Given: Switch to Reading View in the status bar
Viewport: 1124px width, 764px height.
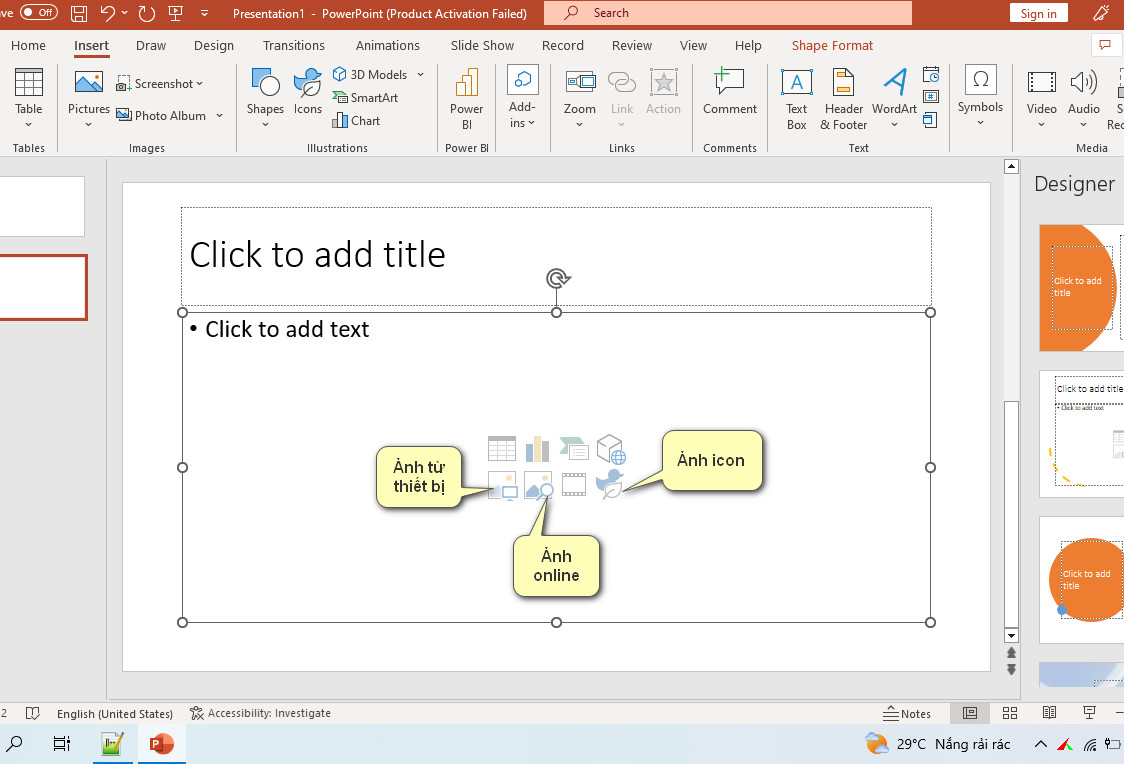Looking at the screenshot, I should [x=1049, y=713].
